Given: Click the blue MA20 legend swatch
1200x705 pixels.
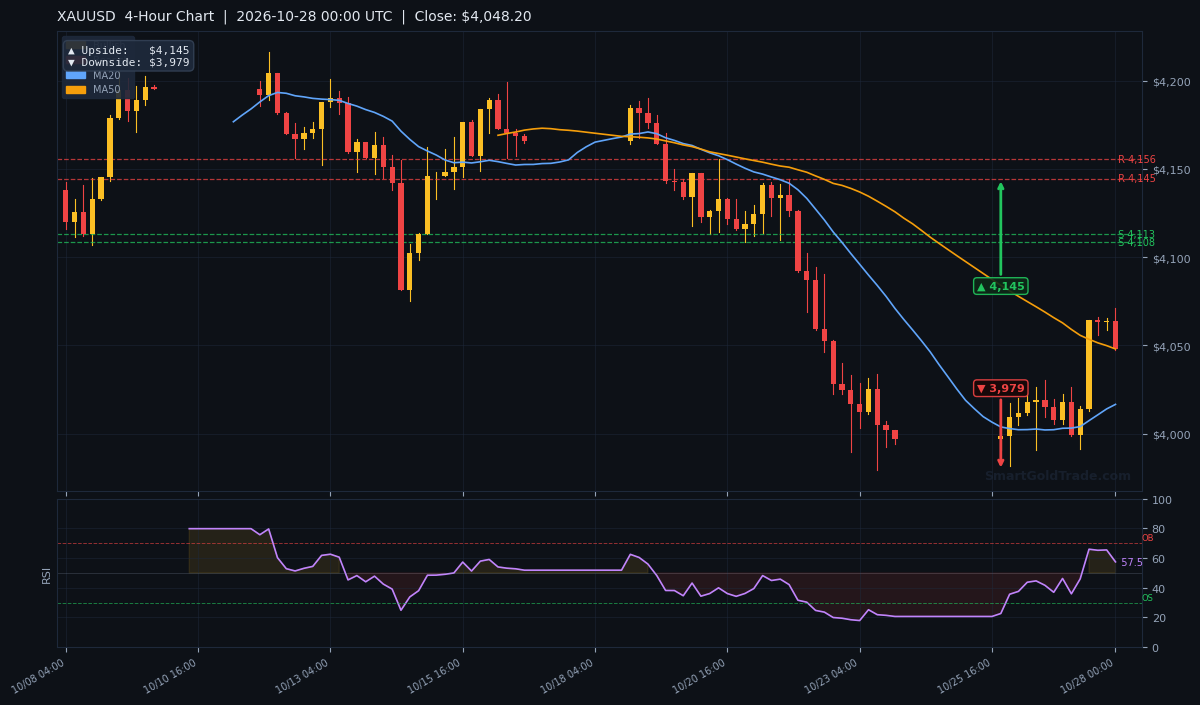Looking at the screenshot, I should (x=76, y=75).
